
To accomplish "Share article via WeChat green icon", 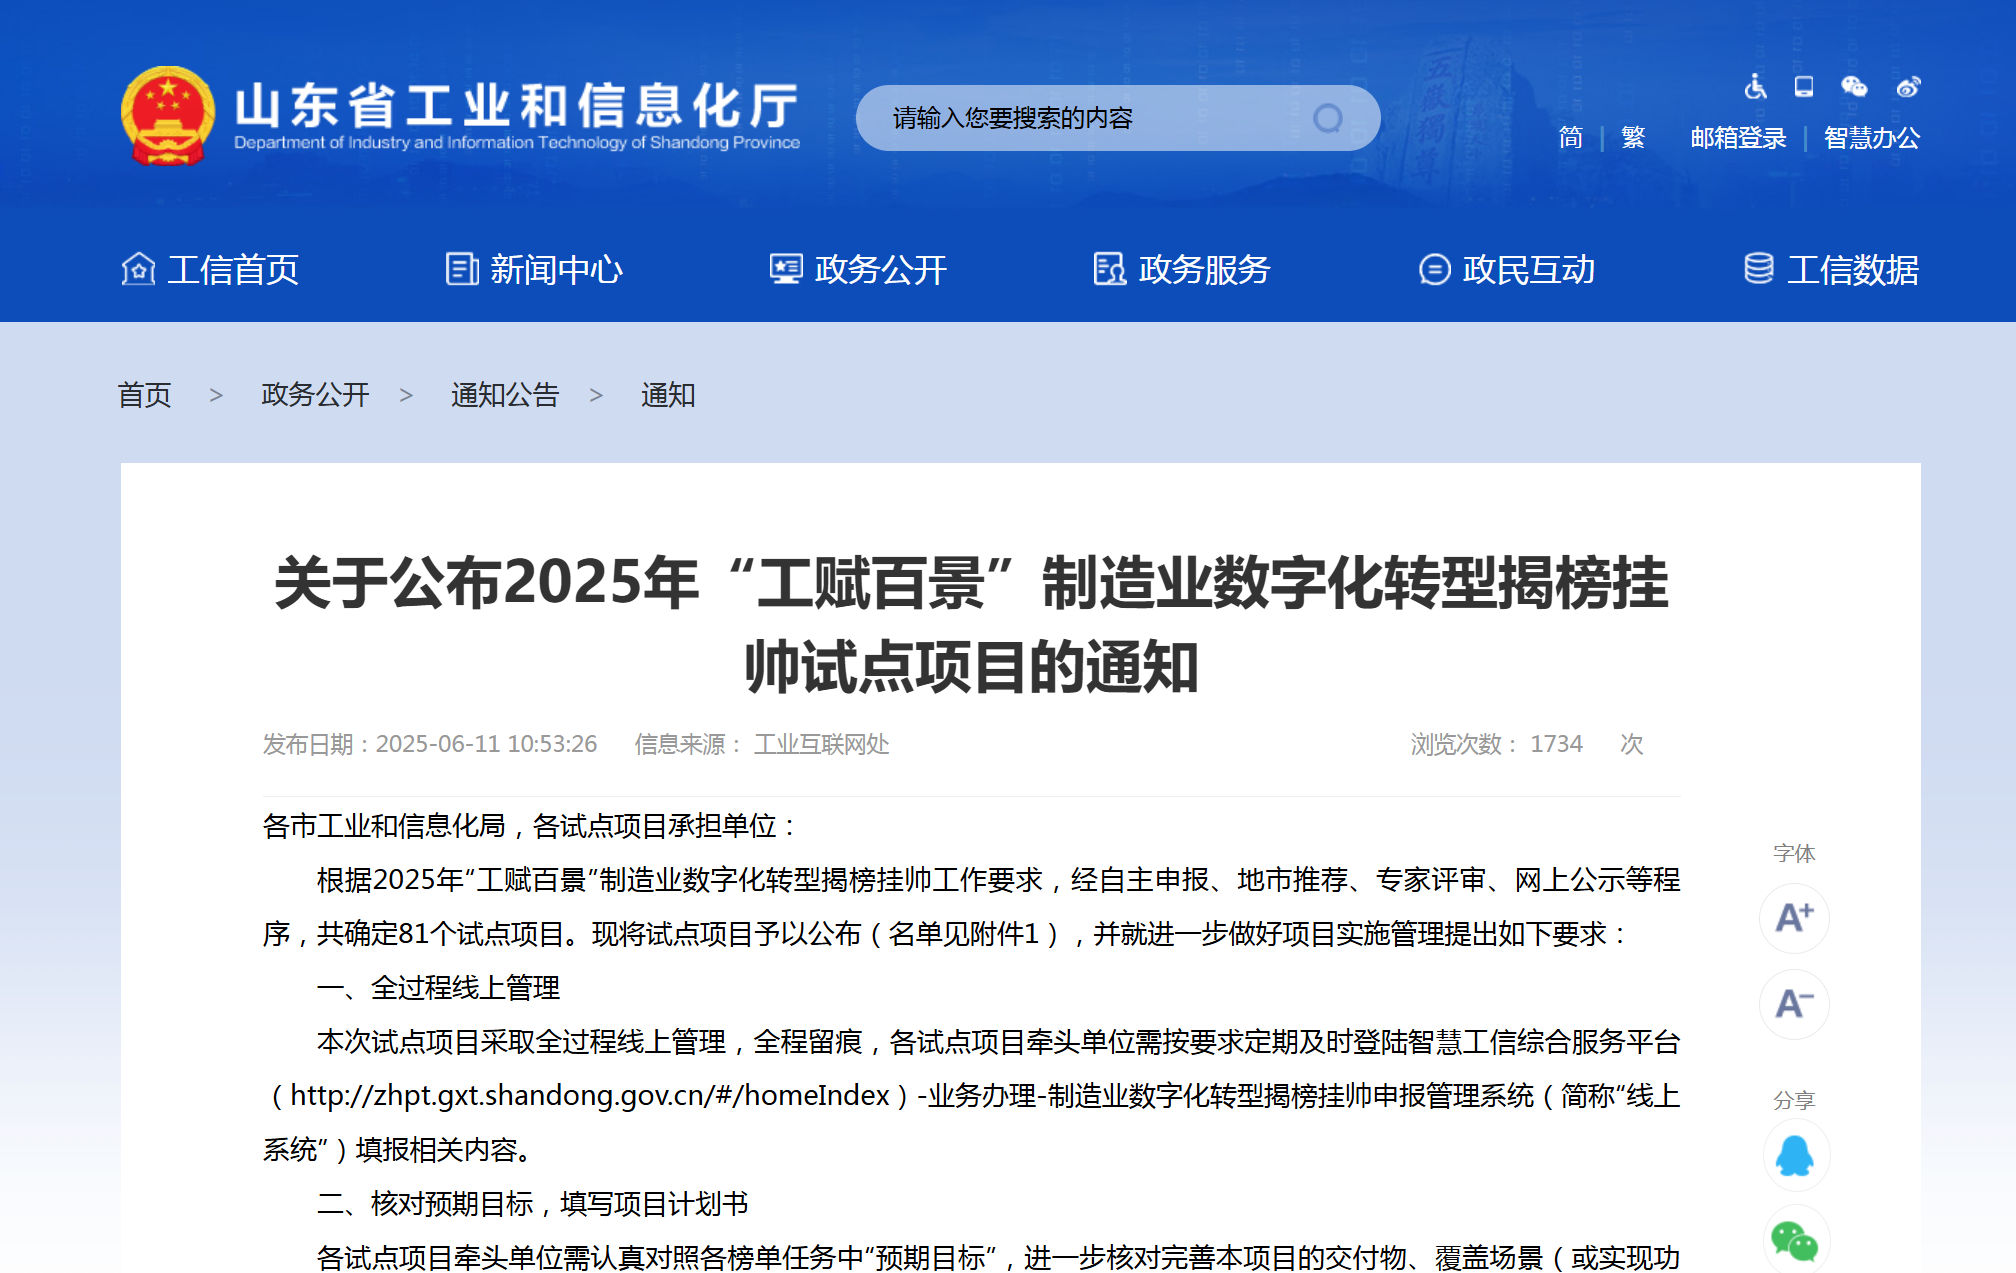I will (1795, 1241).
